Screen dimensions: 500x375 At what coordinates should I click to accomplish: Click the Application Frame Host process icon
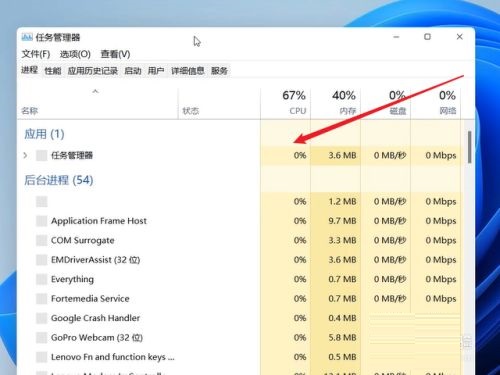42,221
